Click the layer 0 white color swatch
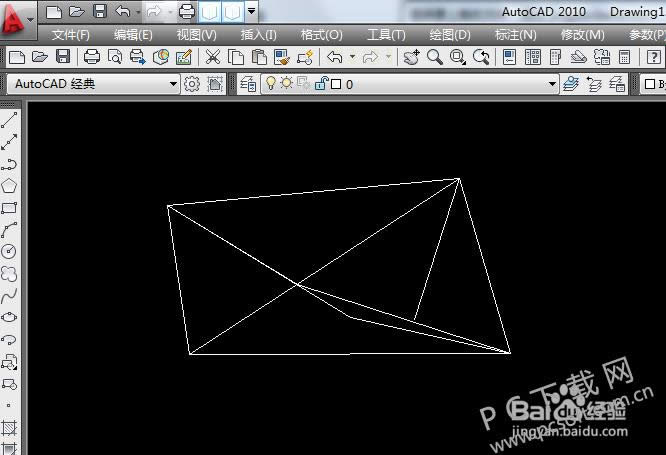The image size is (666, 455). 336,85
